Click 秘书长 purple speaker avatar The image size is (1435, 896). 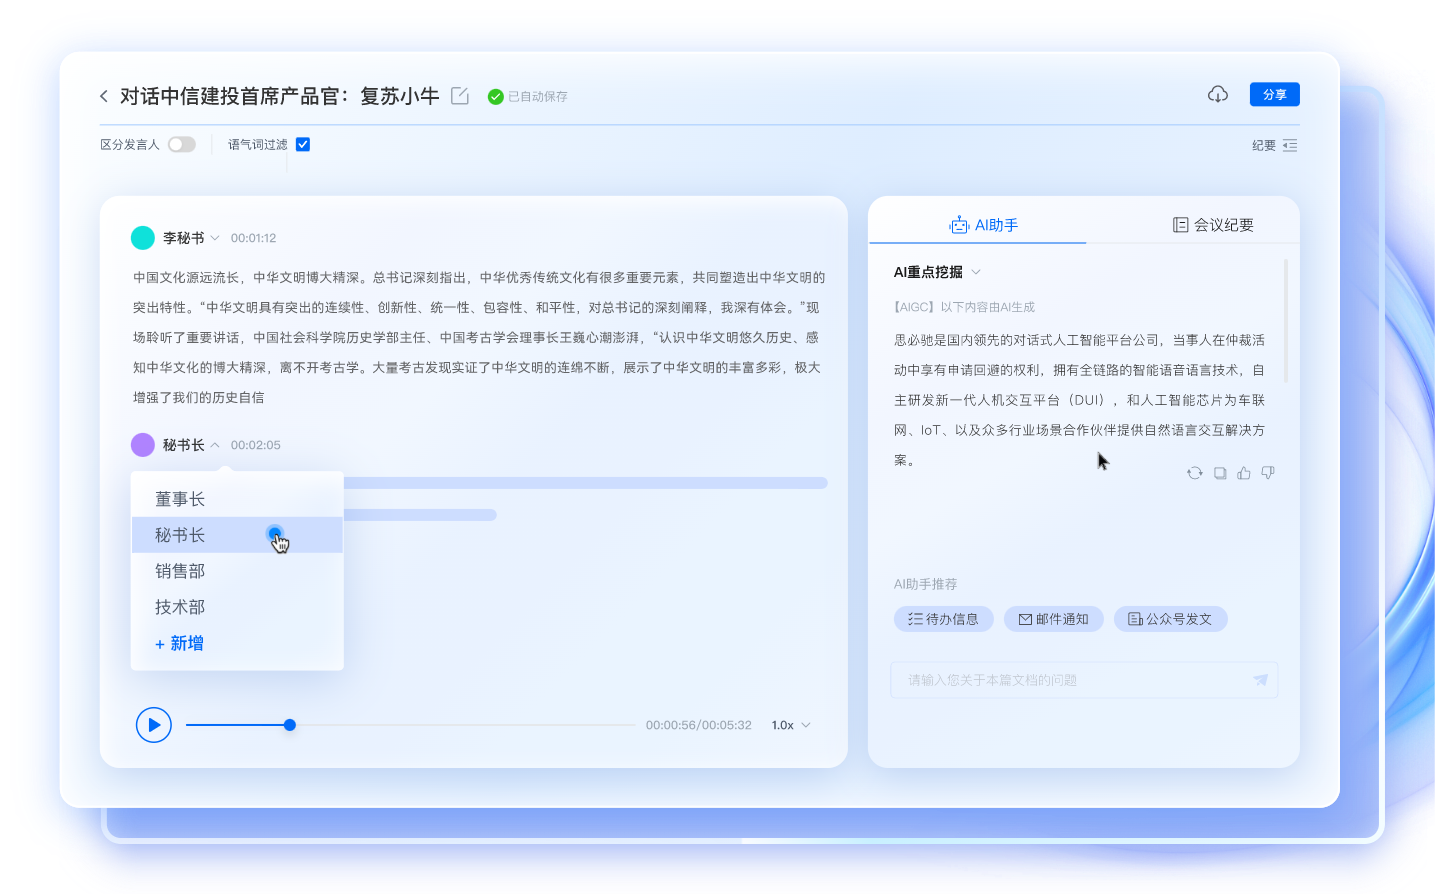click(143, 444)
